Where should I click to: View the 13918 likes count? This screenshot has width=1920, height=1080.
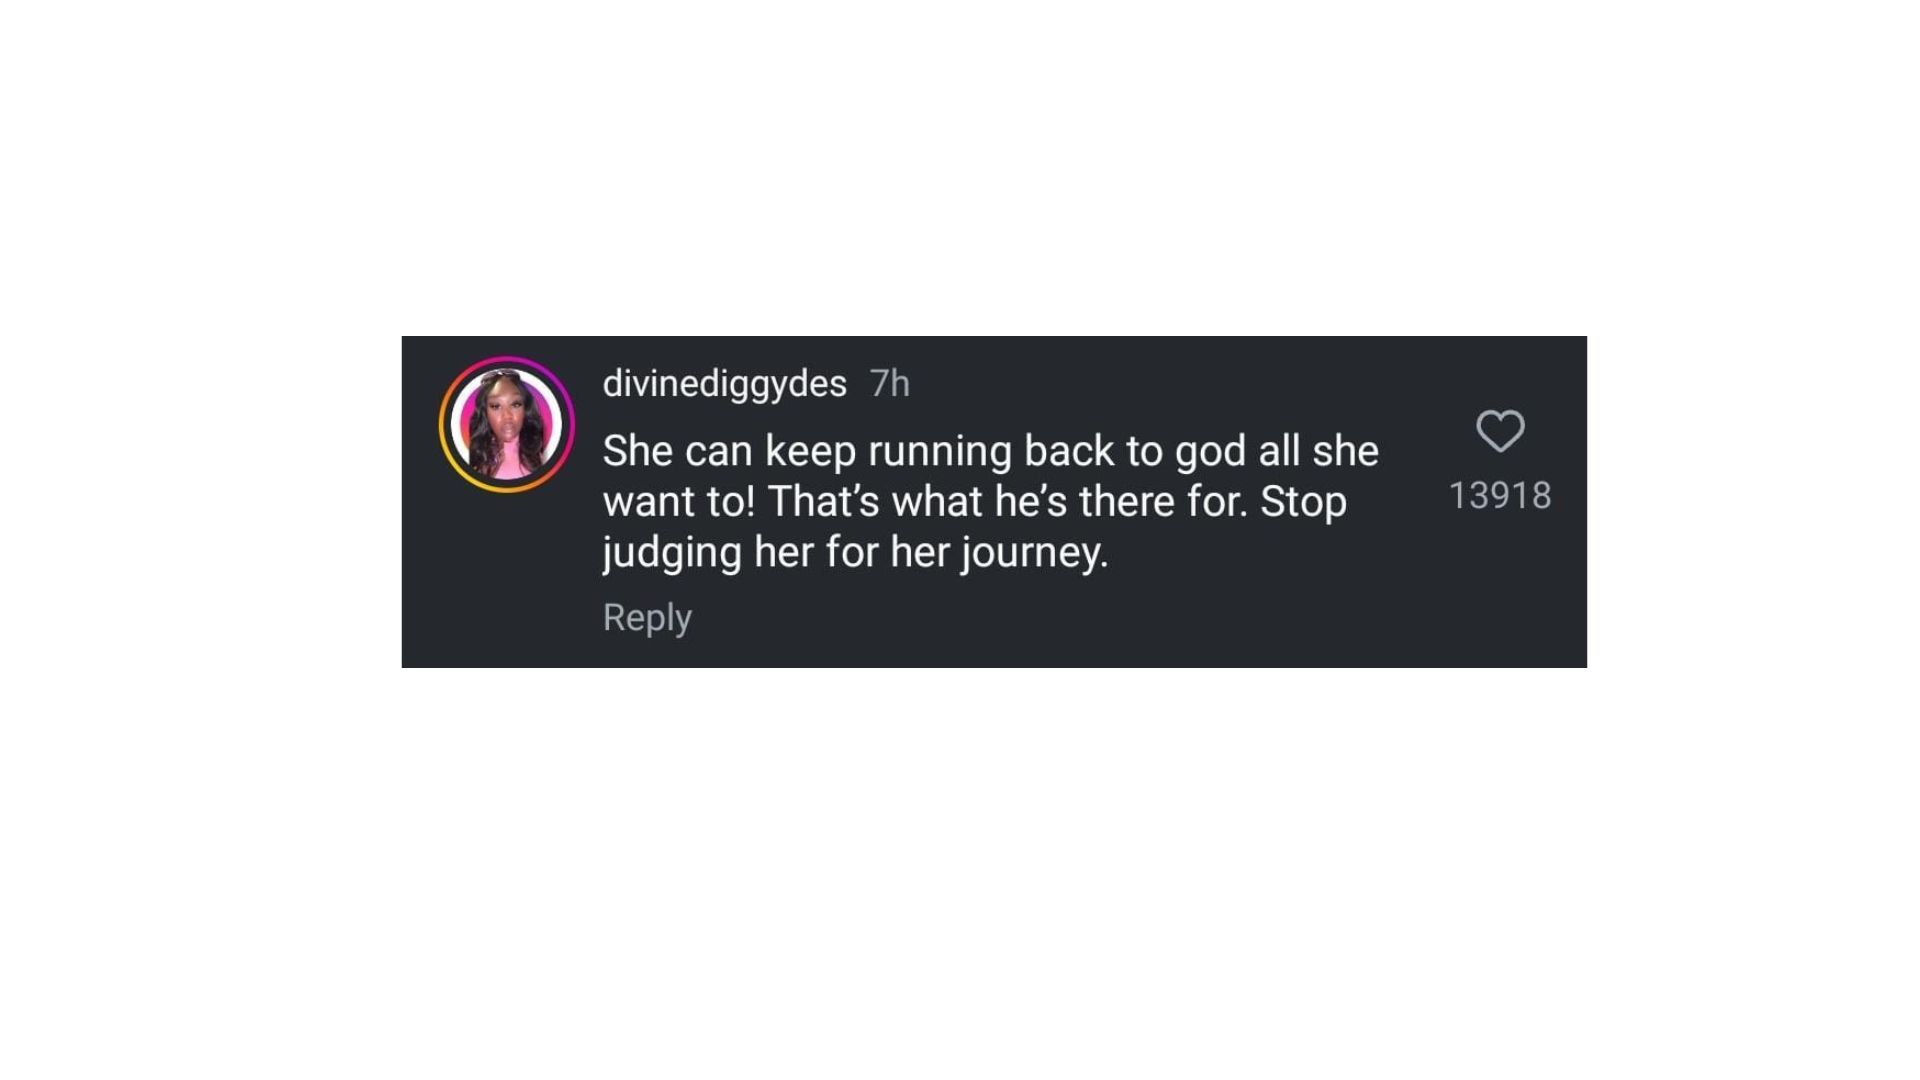pyautogui.click(x=1500, y=496)
